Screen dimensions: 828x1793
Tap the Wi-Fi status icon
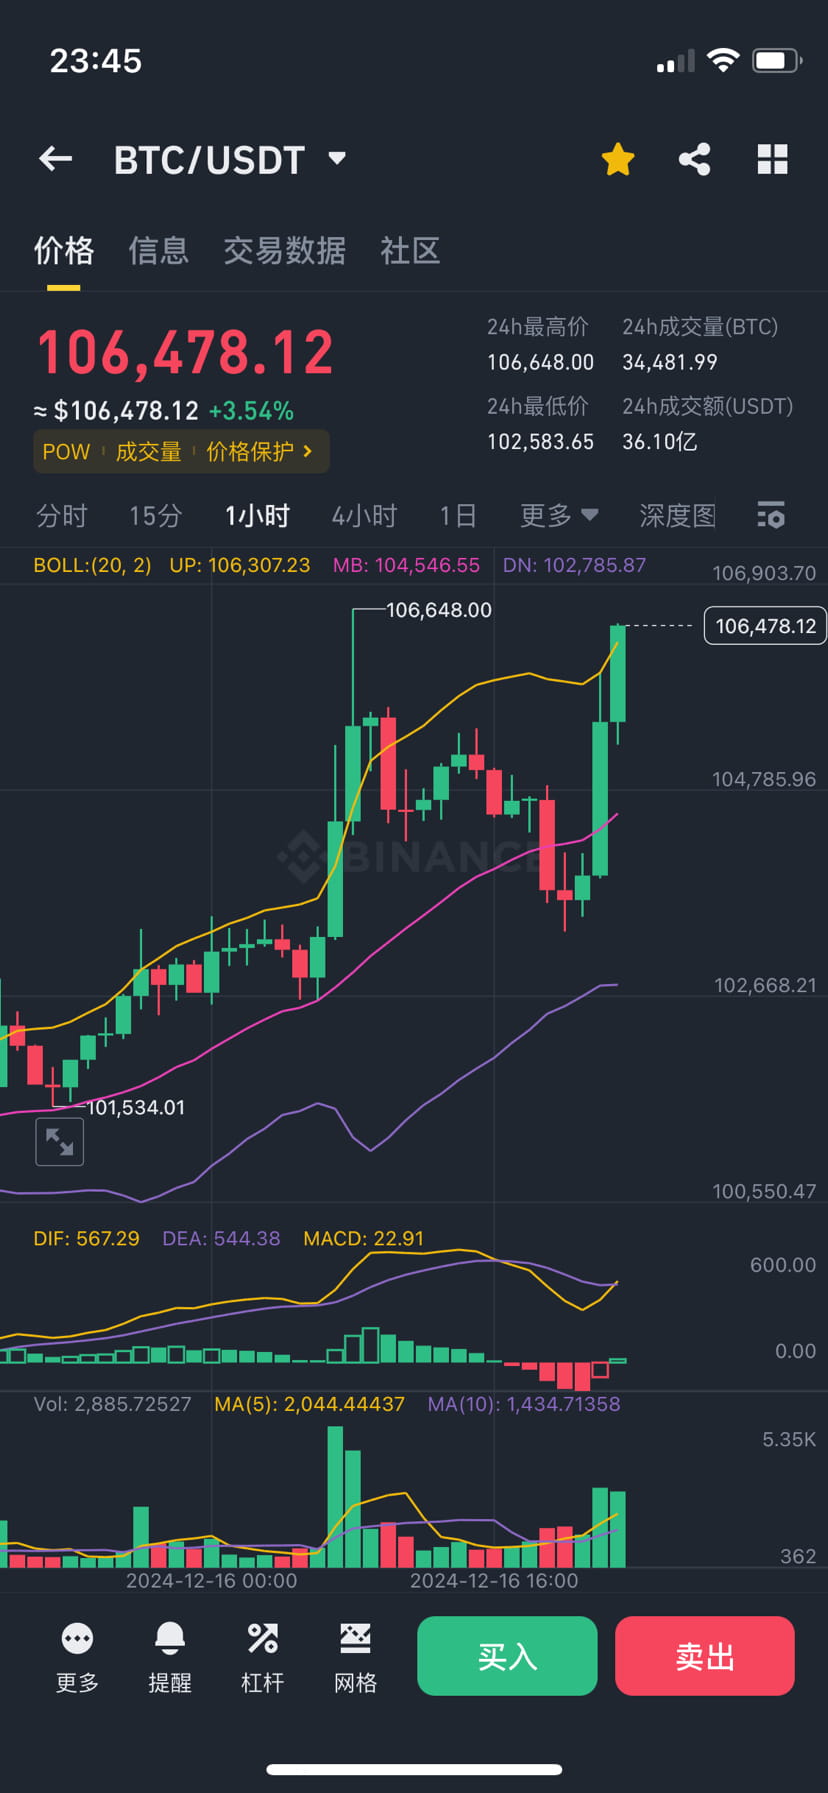pos(722,60)
